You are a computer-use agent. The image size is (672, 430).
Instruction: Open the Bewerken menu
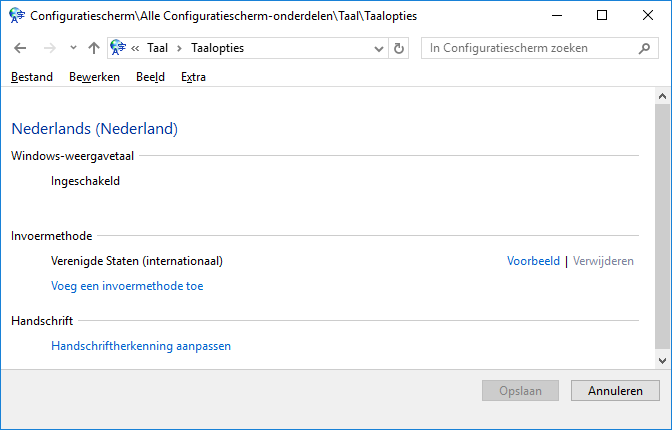94,77
